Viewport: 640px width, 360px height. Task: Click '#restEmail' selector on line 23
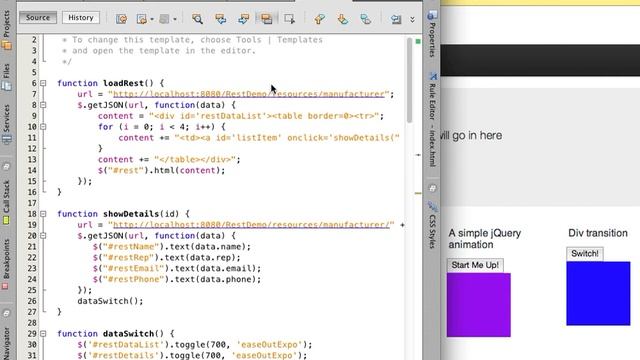coord(133,269)
